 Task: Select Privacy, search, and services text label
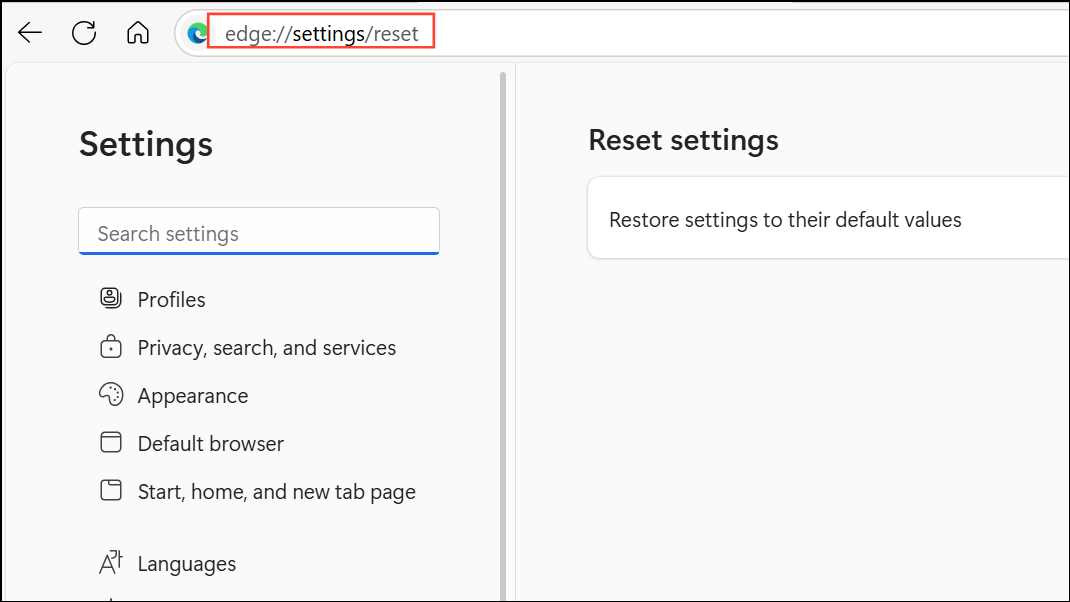pyautogui.click(x=266, y=348)
